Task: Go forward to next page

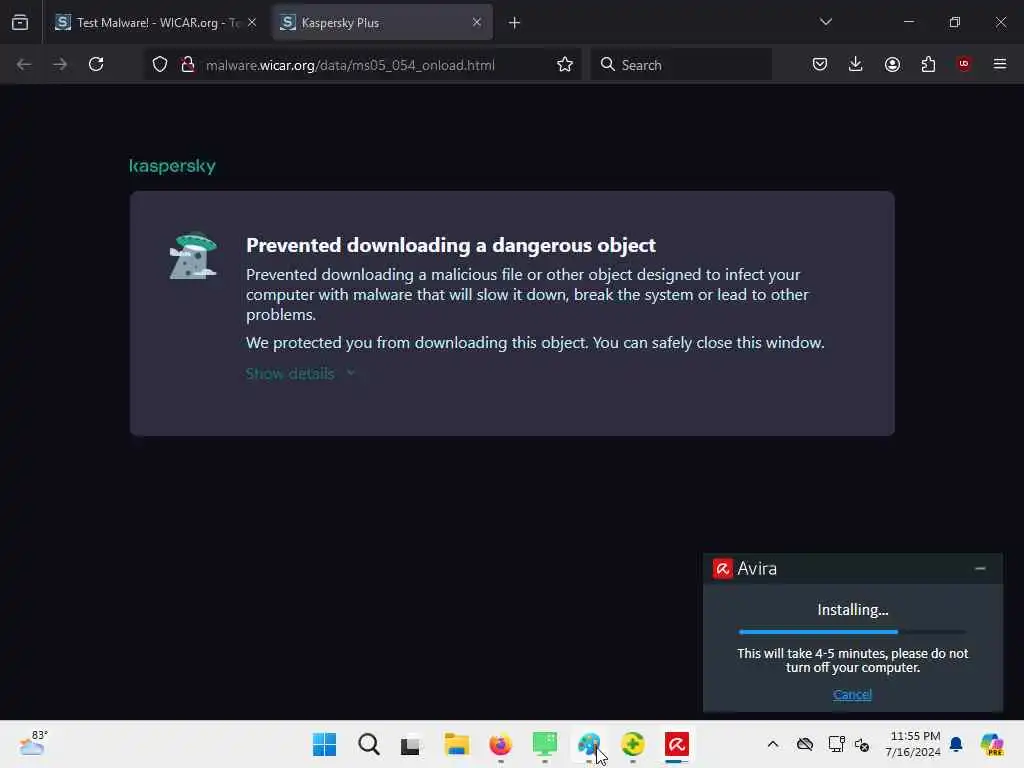Action: tap(60, 64)
